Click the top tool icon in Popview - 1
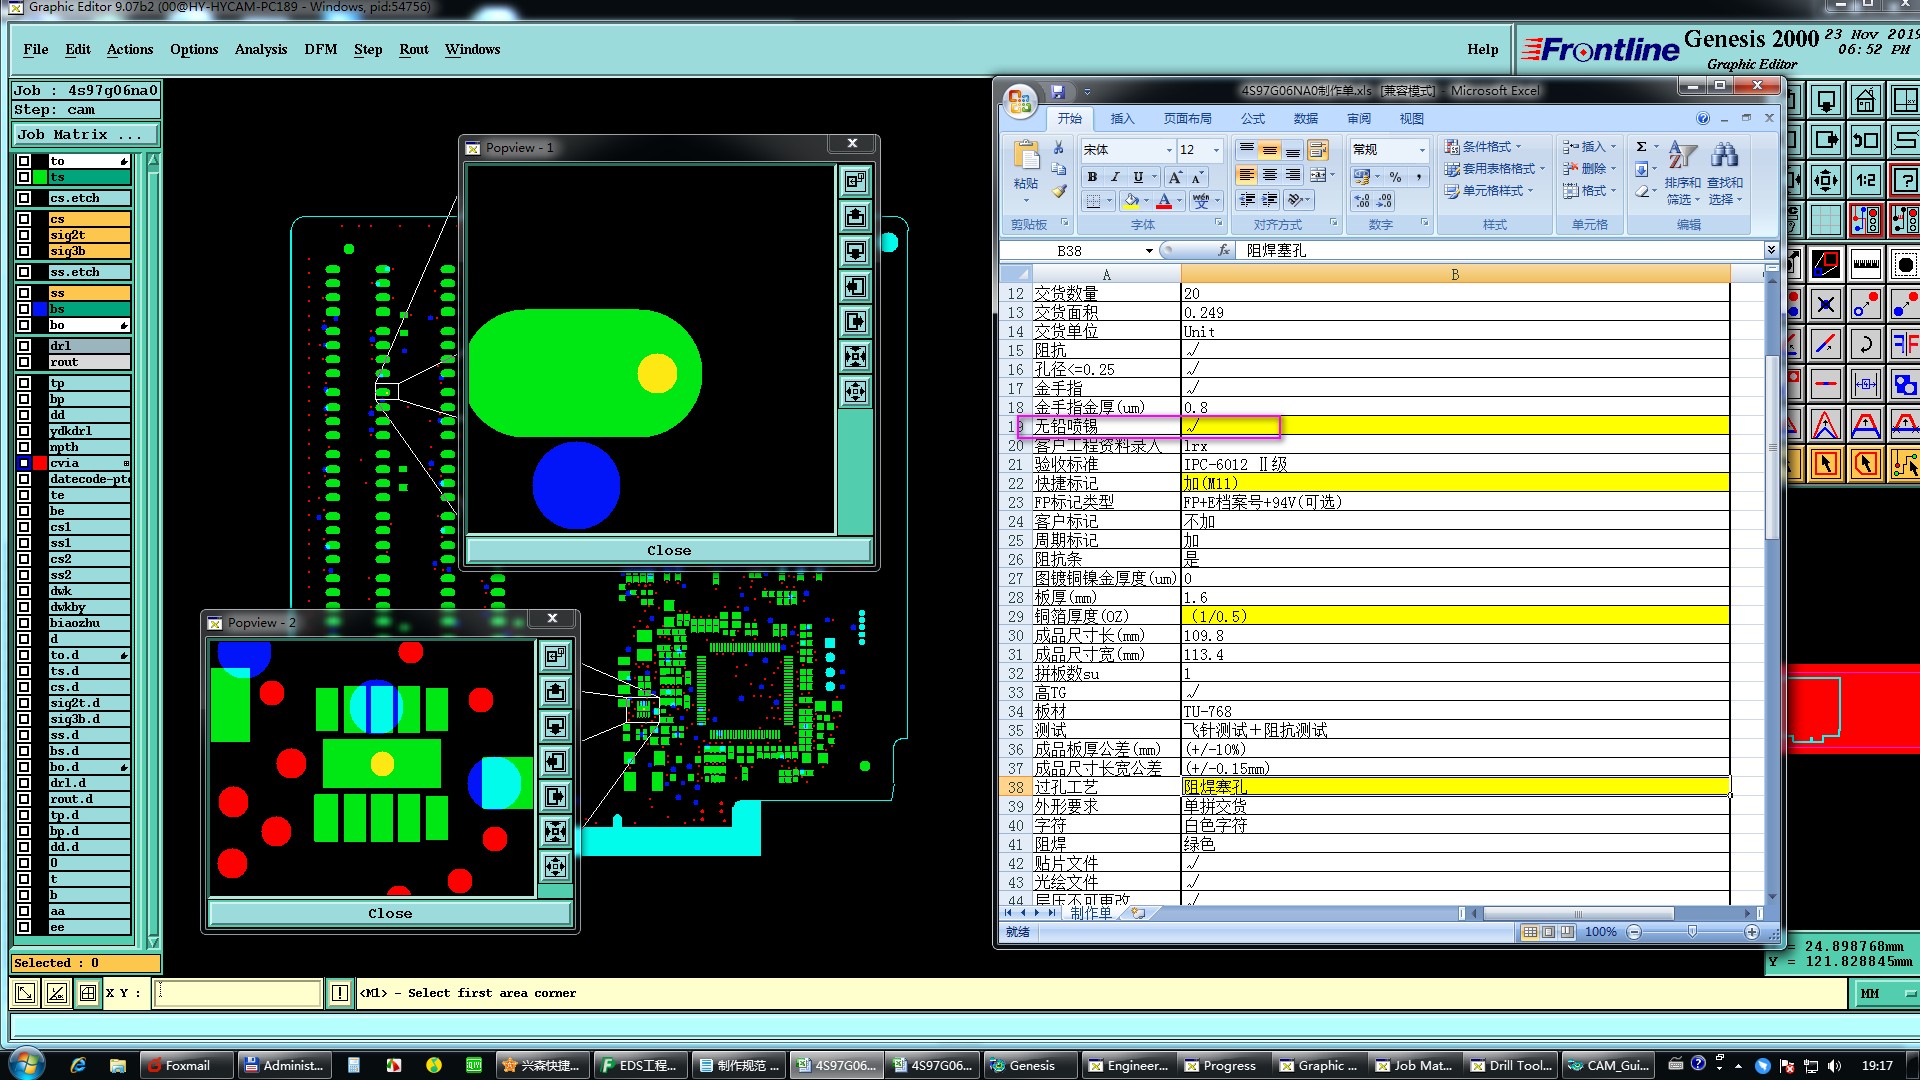This screenshot has height=1080, width=1920. point(855,181)
